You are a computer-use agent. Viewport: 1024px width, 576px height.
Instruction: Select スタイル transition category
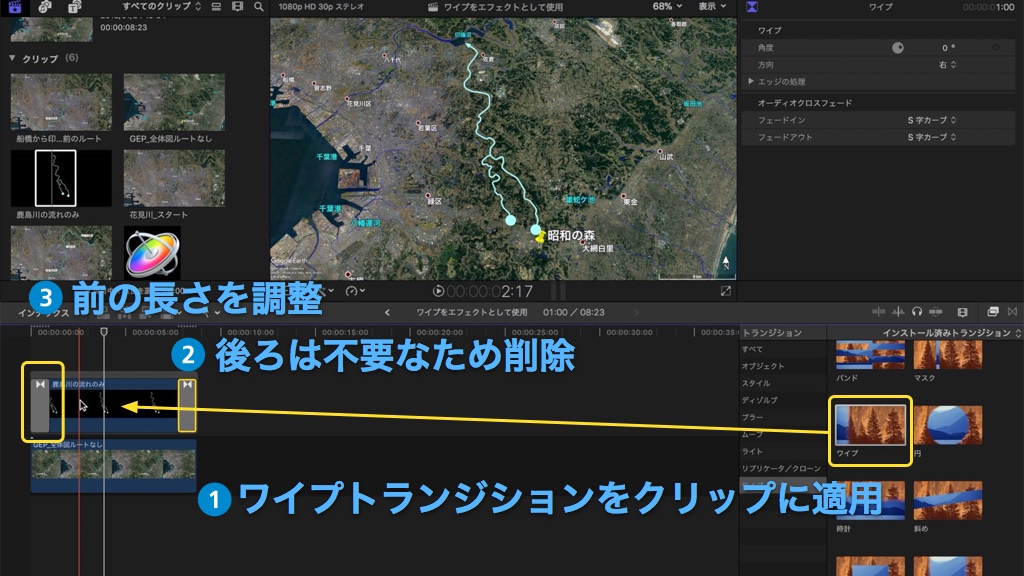click(756, 383)
